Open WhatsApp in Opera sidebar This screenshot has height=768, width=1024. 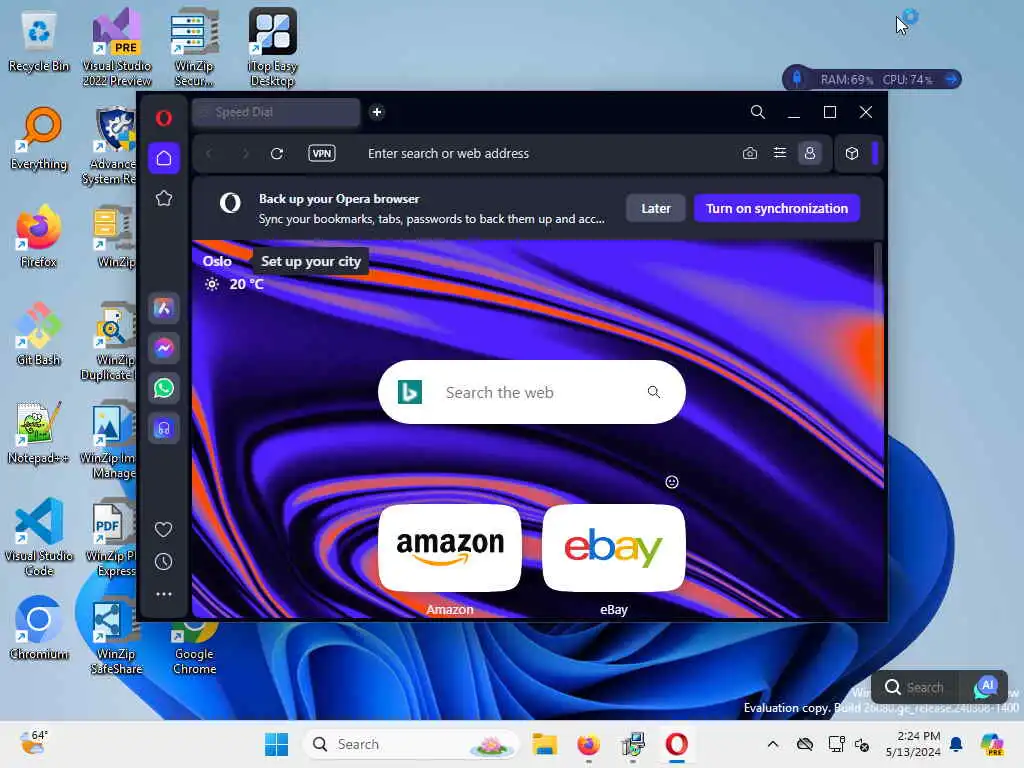(163, 389)
